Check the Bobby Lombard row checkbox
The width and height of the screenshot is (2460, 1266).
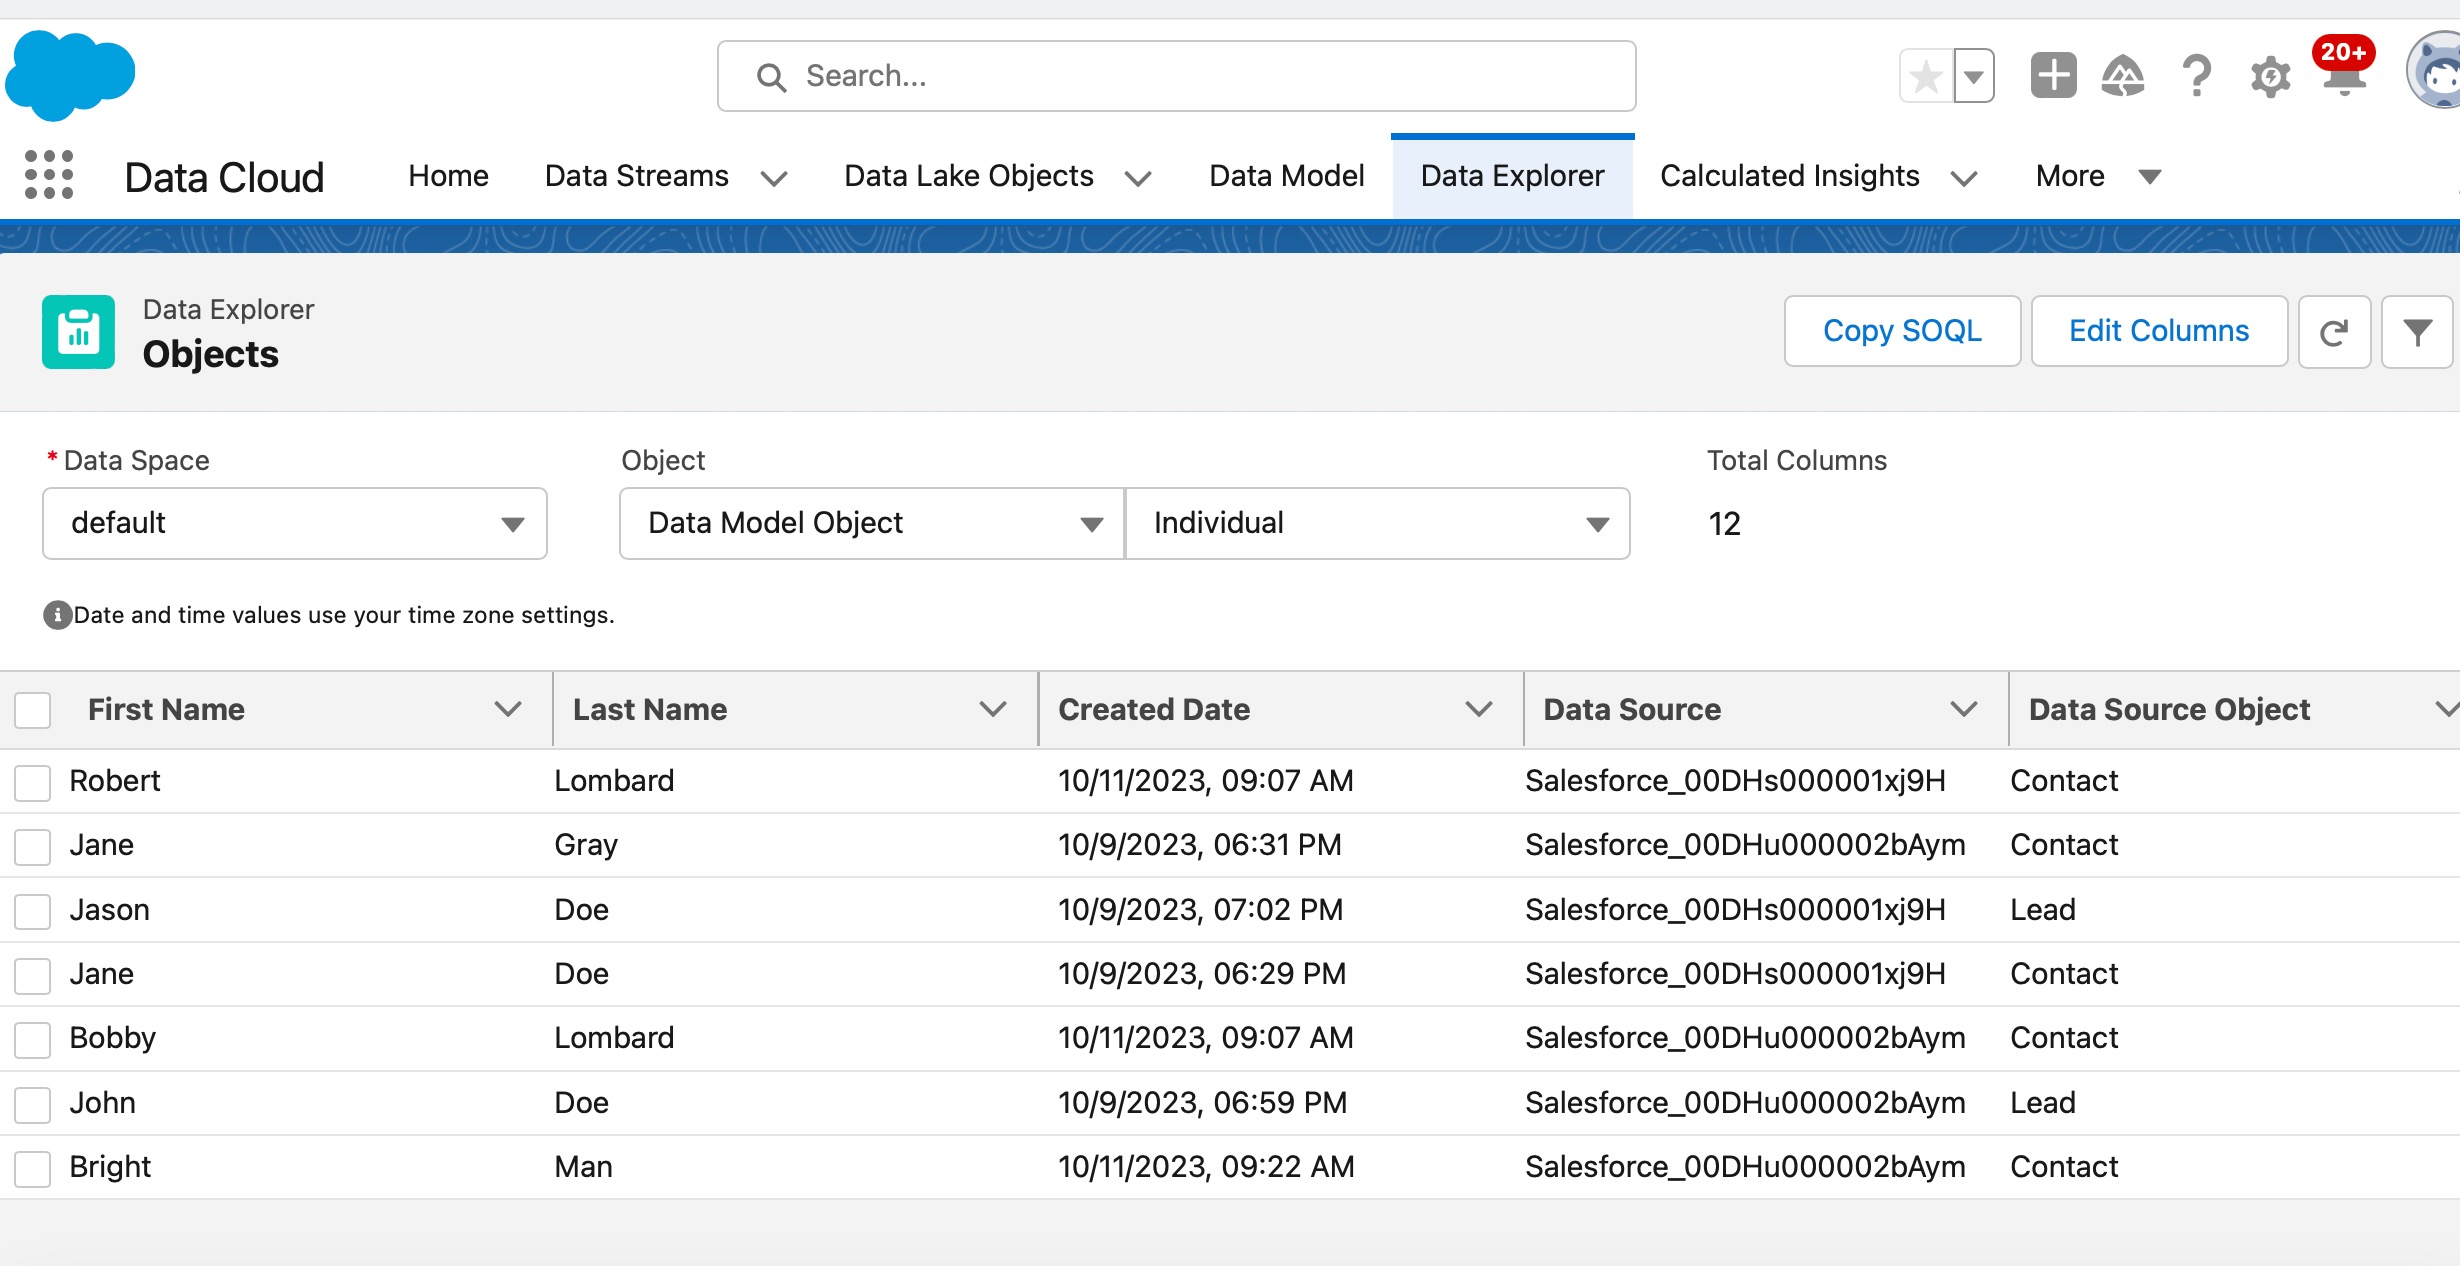[33, 1039]
